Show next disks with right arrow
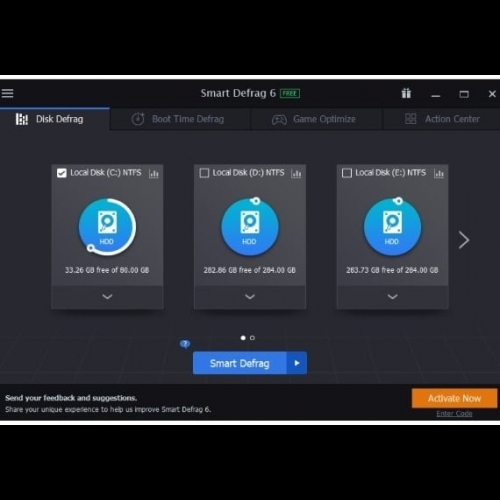The image size is (500, 500). [x=464, y=240]
